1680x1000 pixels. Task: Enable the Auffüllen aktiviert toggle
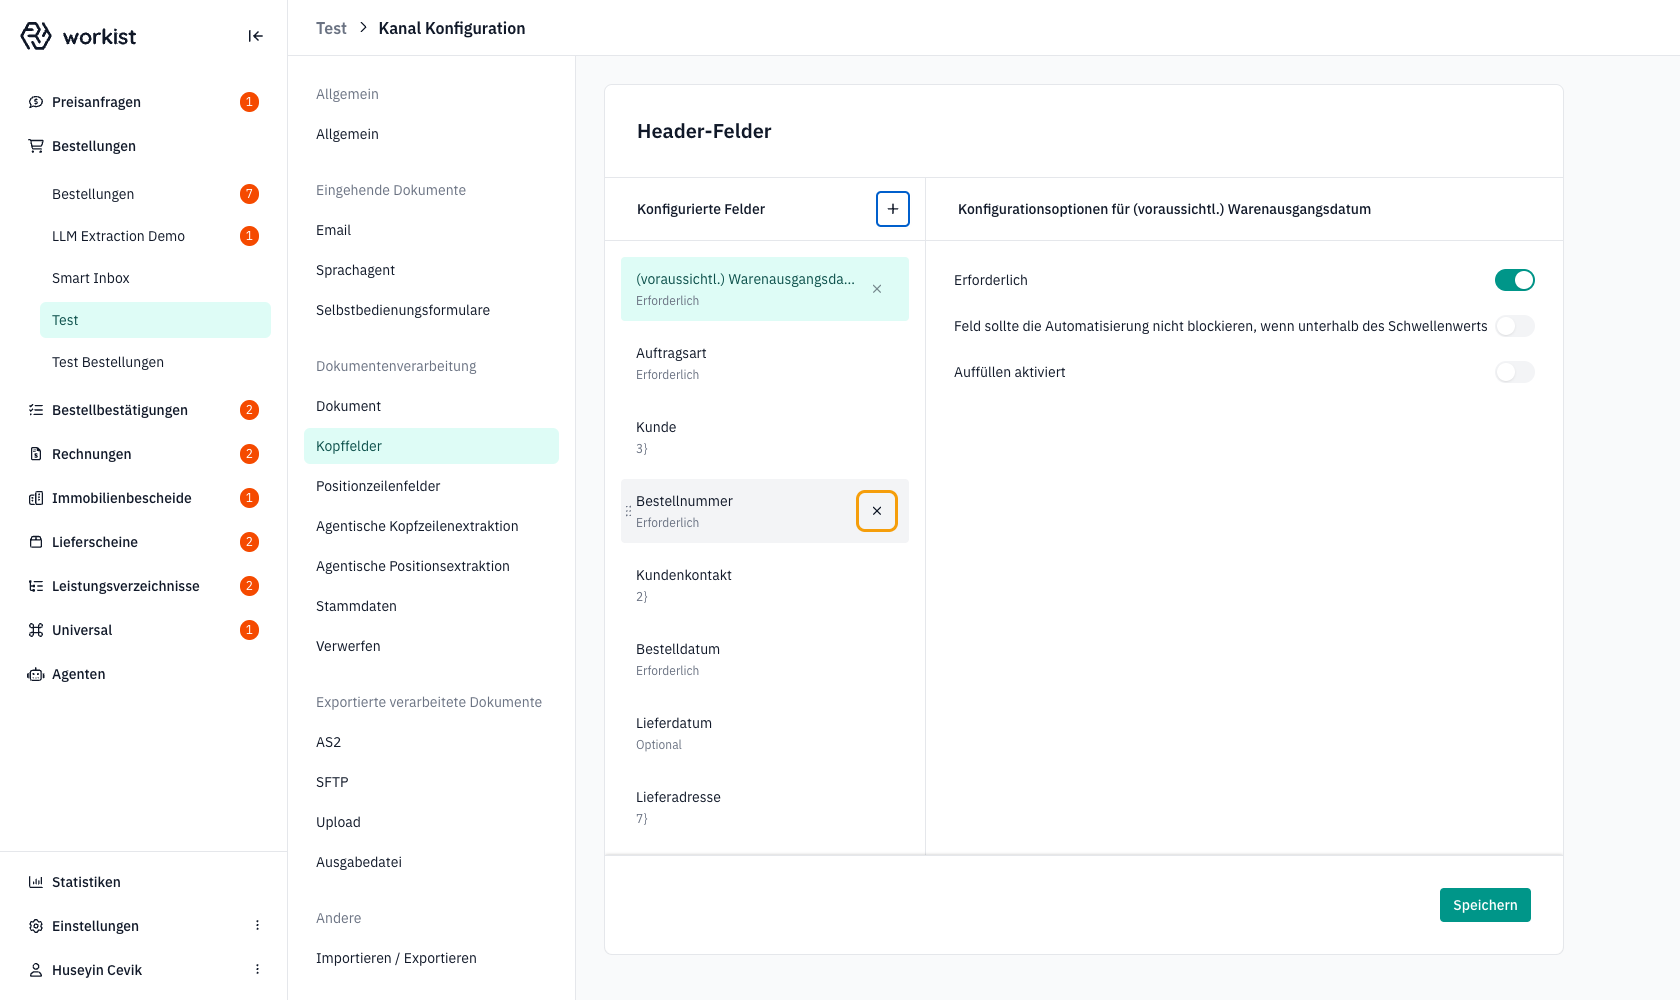1515,372
